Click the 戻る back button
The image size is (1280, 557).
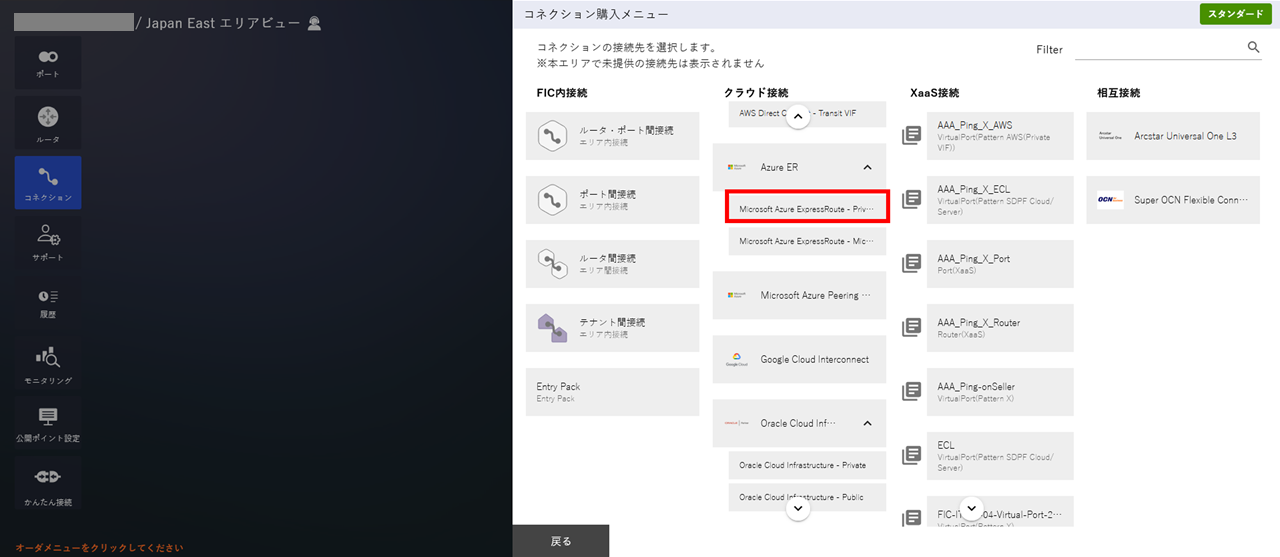[x=561, y=541]
